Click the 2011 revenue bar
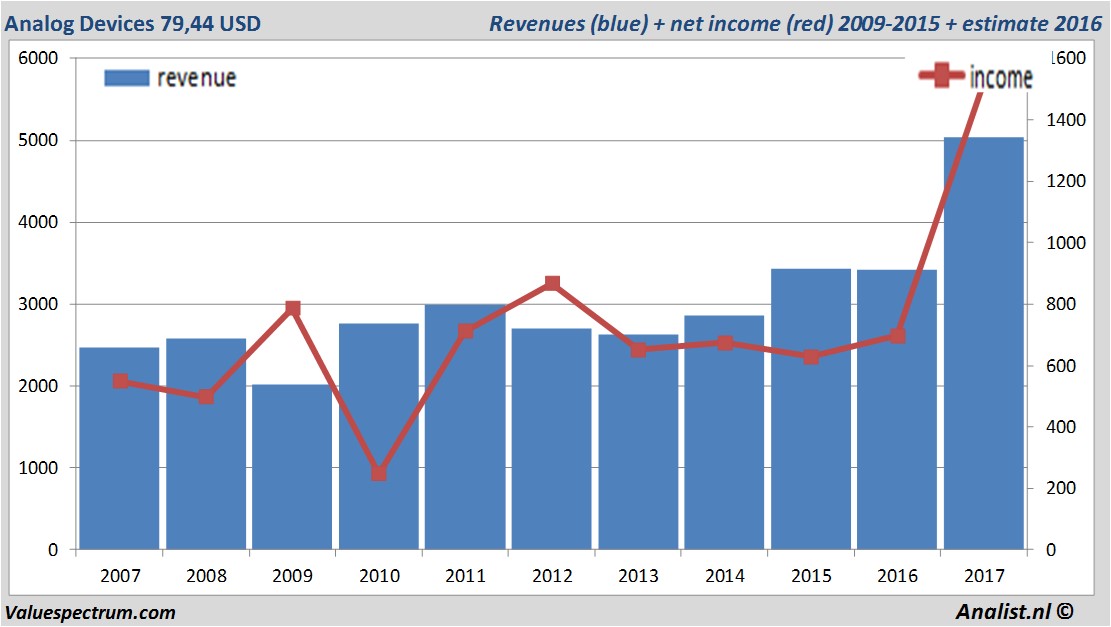The image size is (1111, 627). click(x=466, y=427)
